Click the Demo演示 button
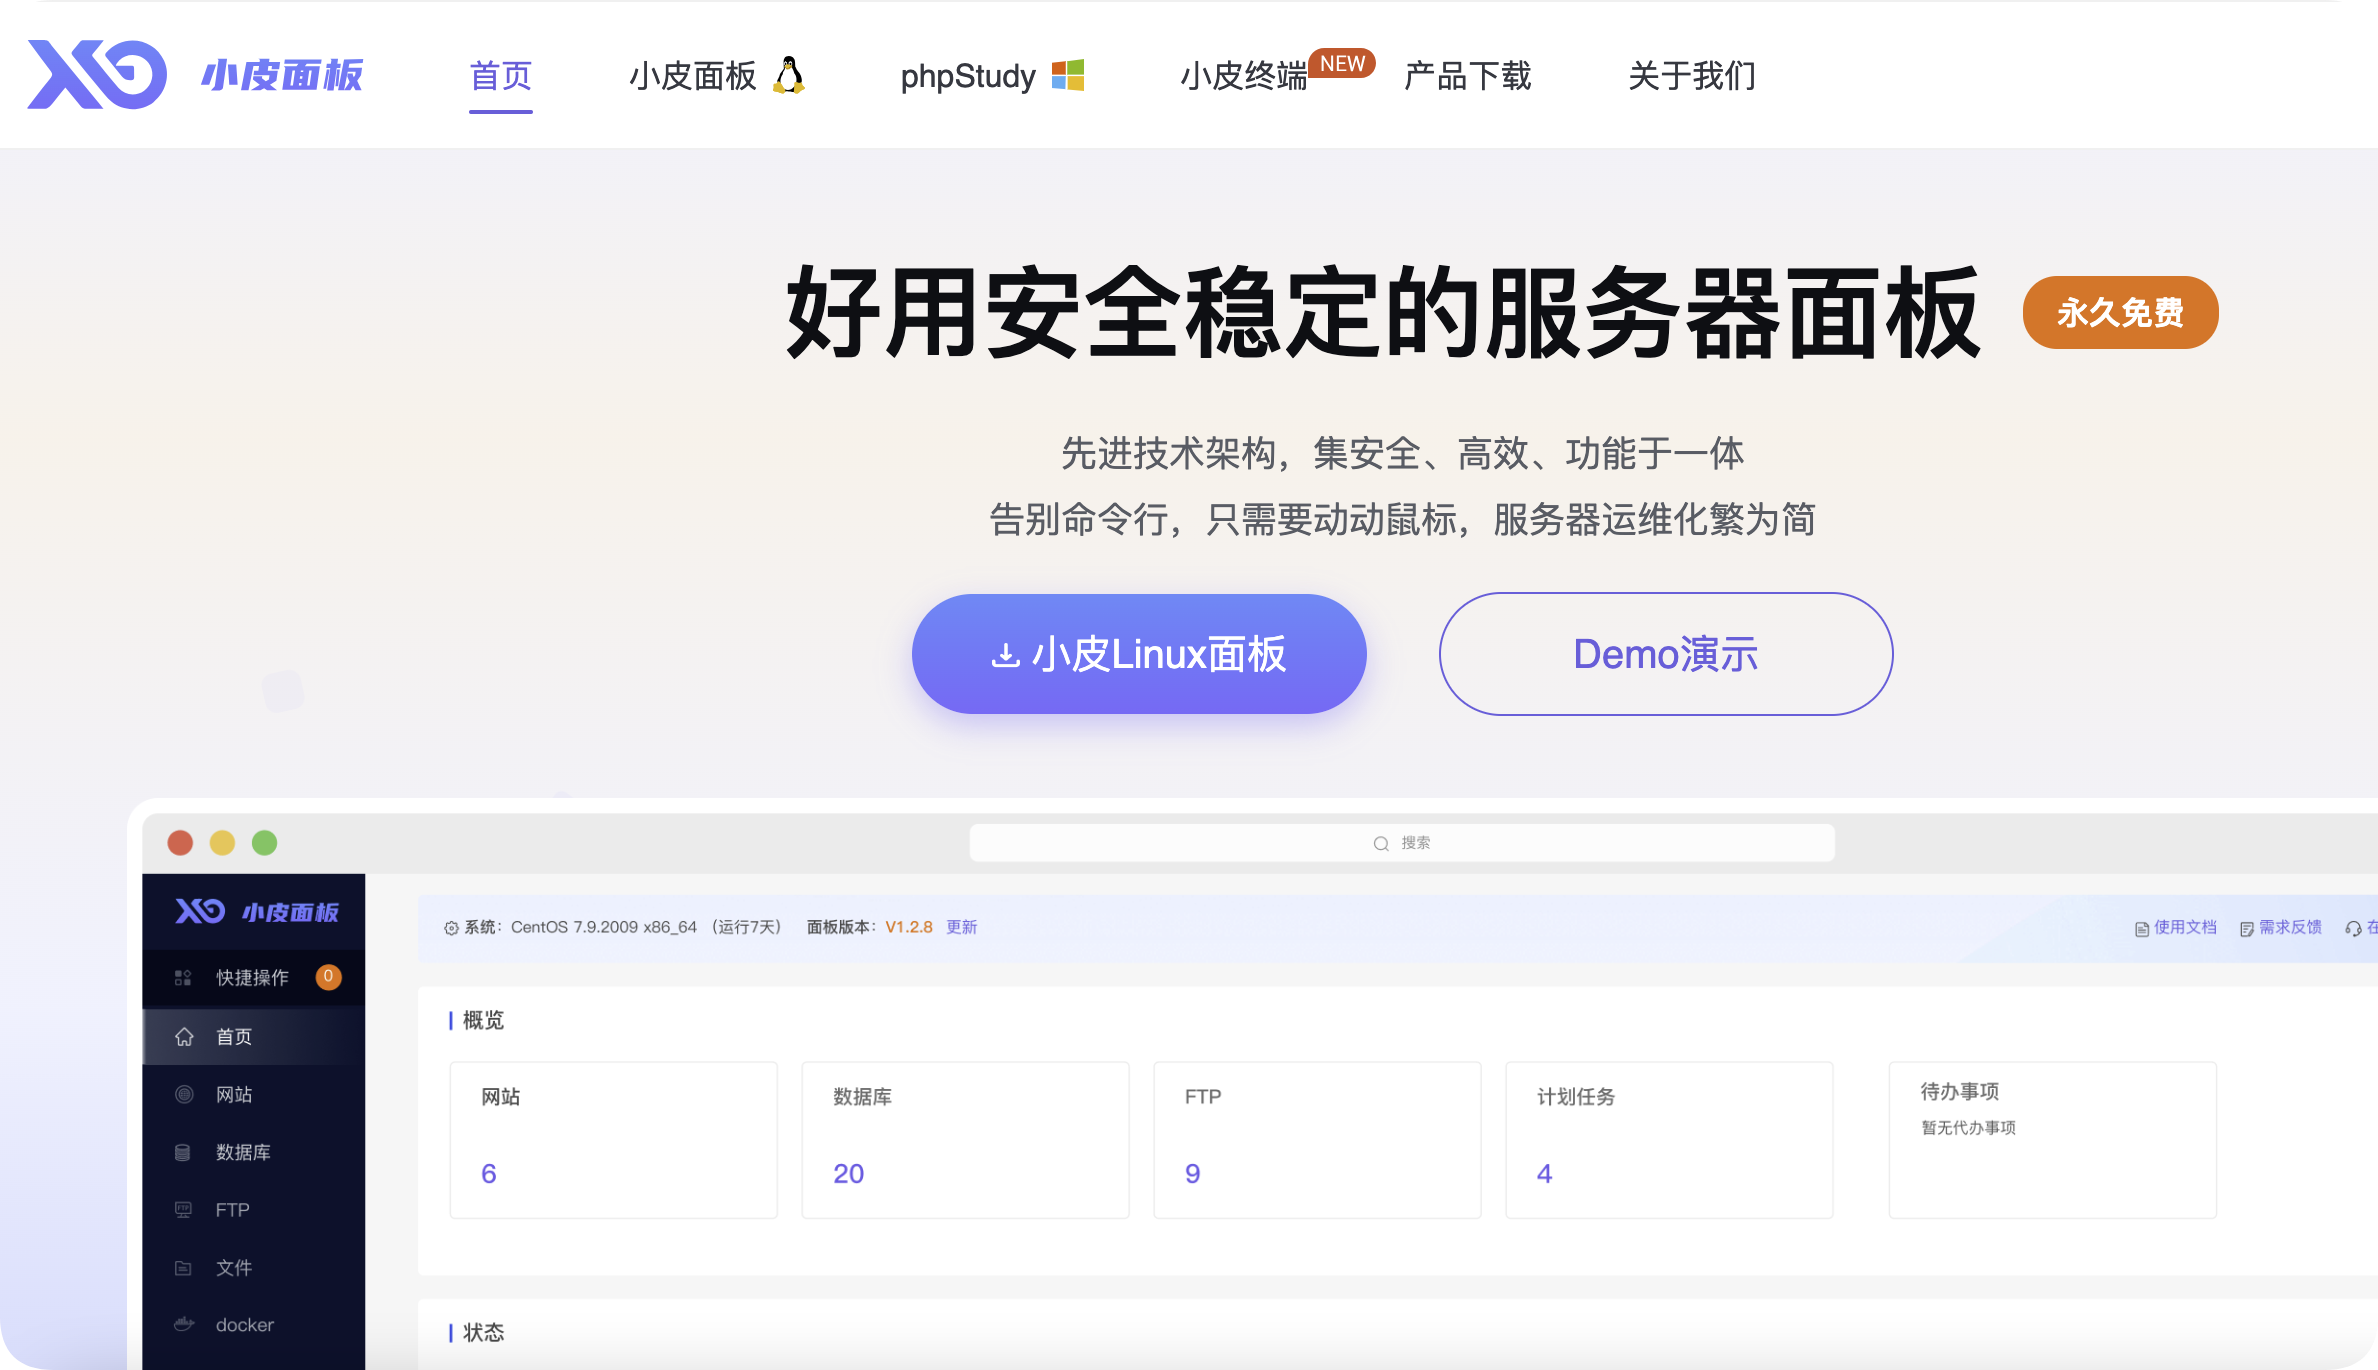The image size is (2378, 1370). pos(1665,653)
